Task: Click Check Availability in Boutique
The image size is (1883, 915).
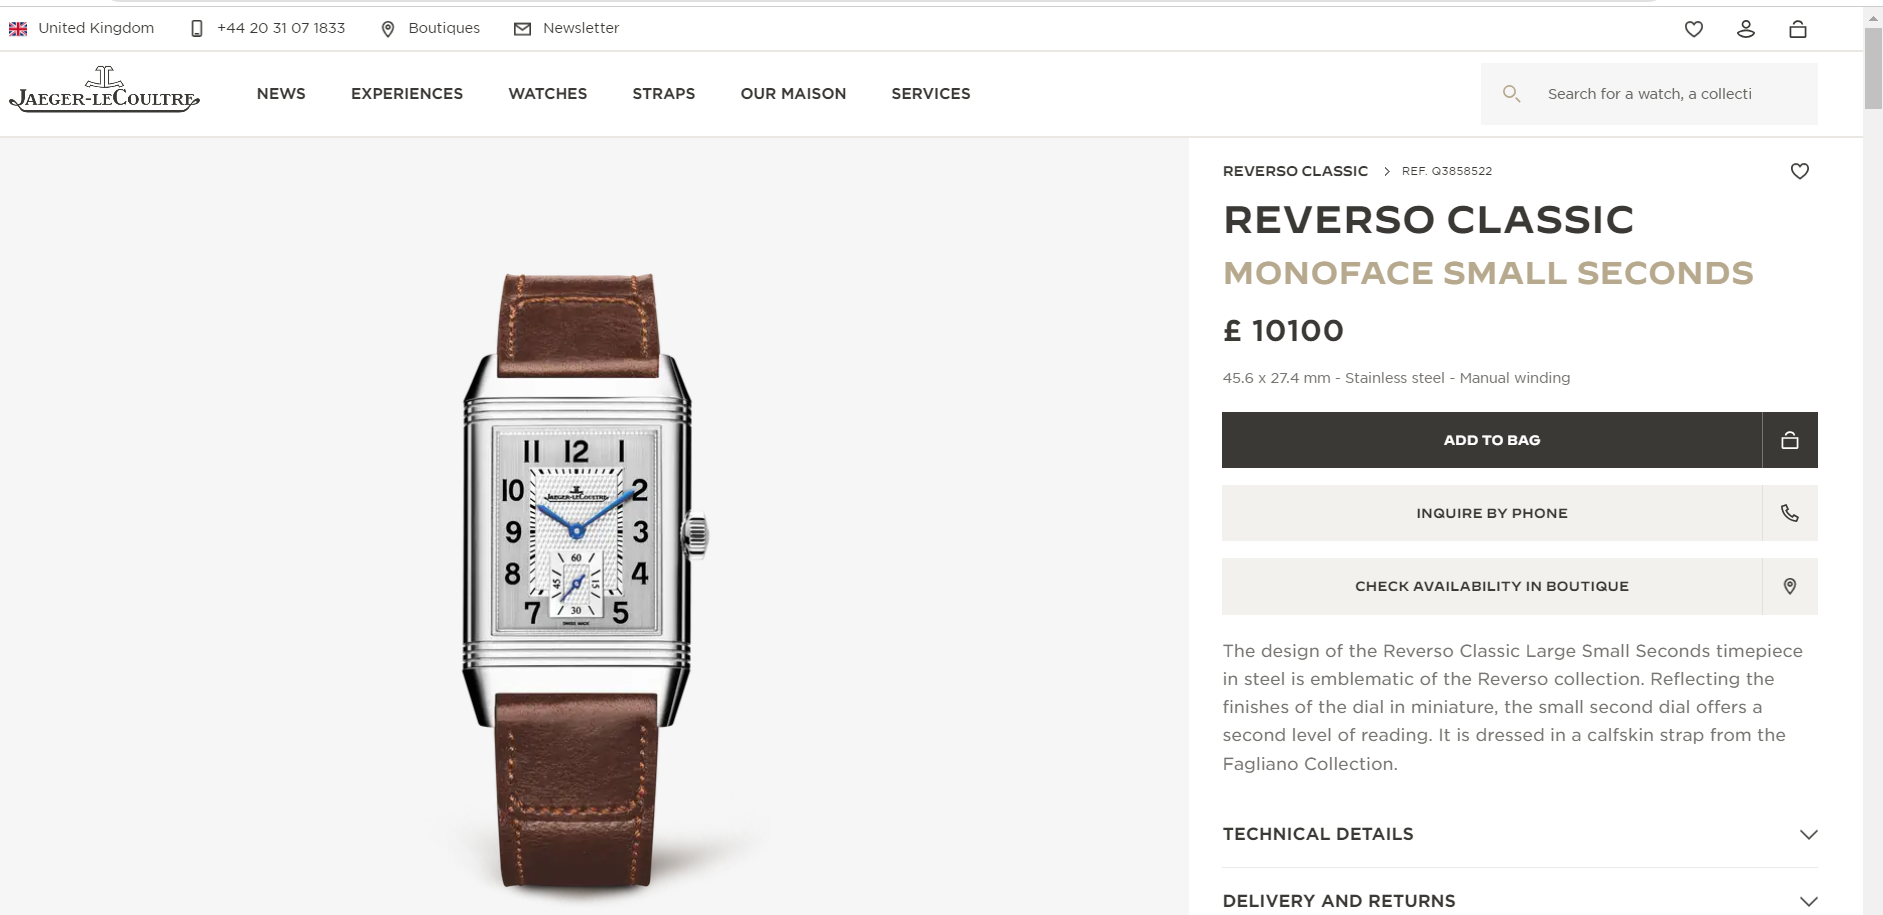Action: point(1492,586)
